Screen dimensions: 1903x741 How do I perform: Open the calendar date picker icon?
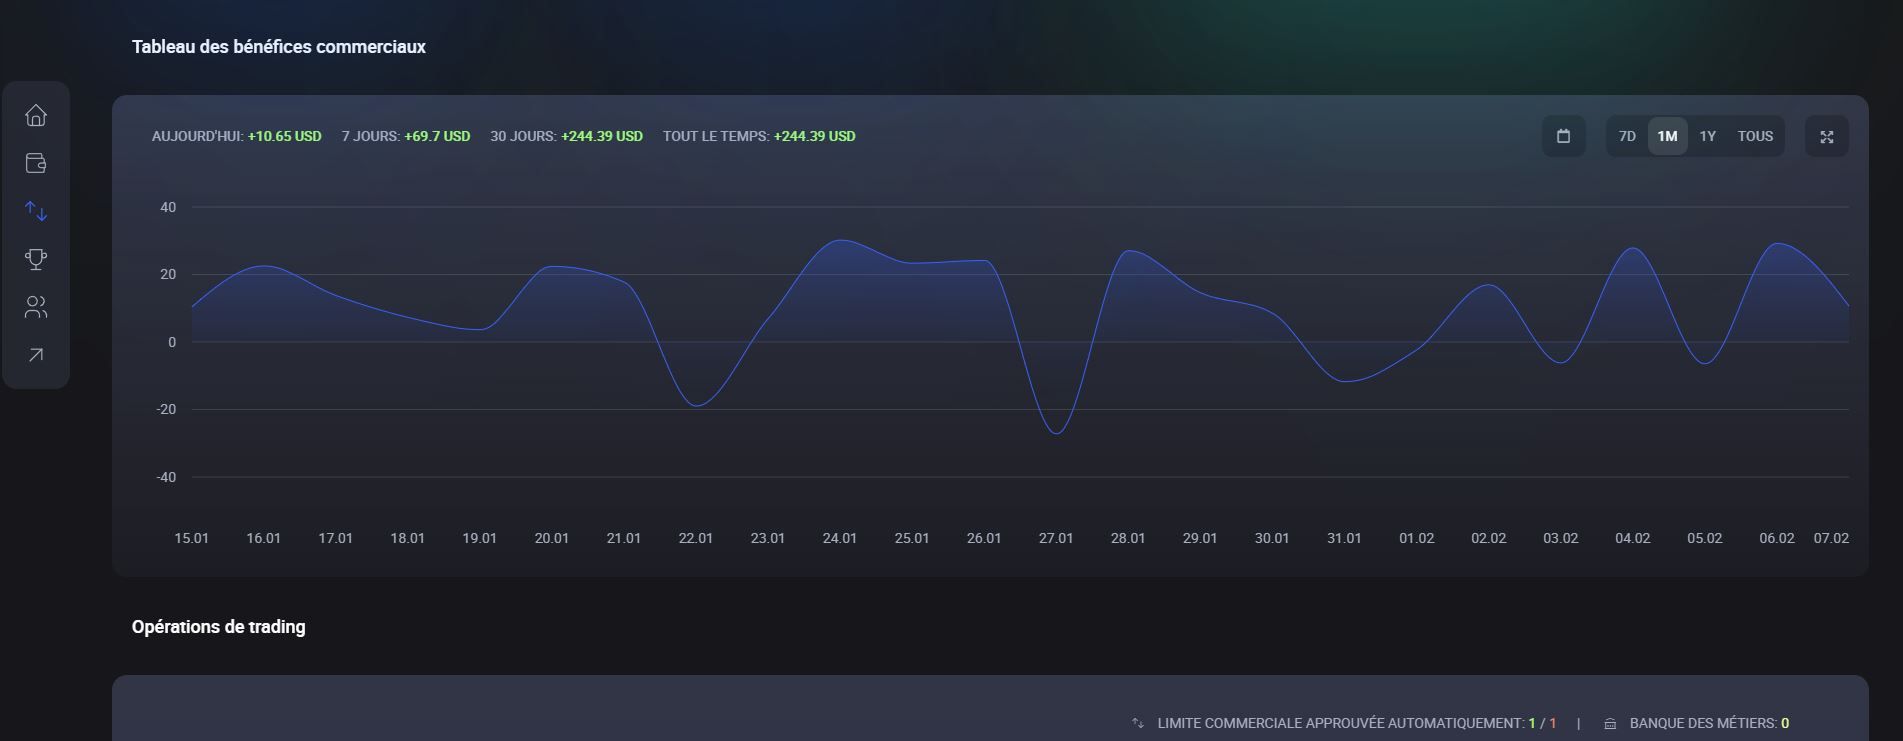(1564, 136)
